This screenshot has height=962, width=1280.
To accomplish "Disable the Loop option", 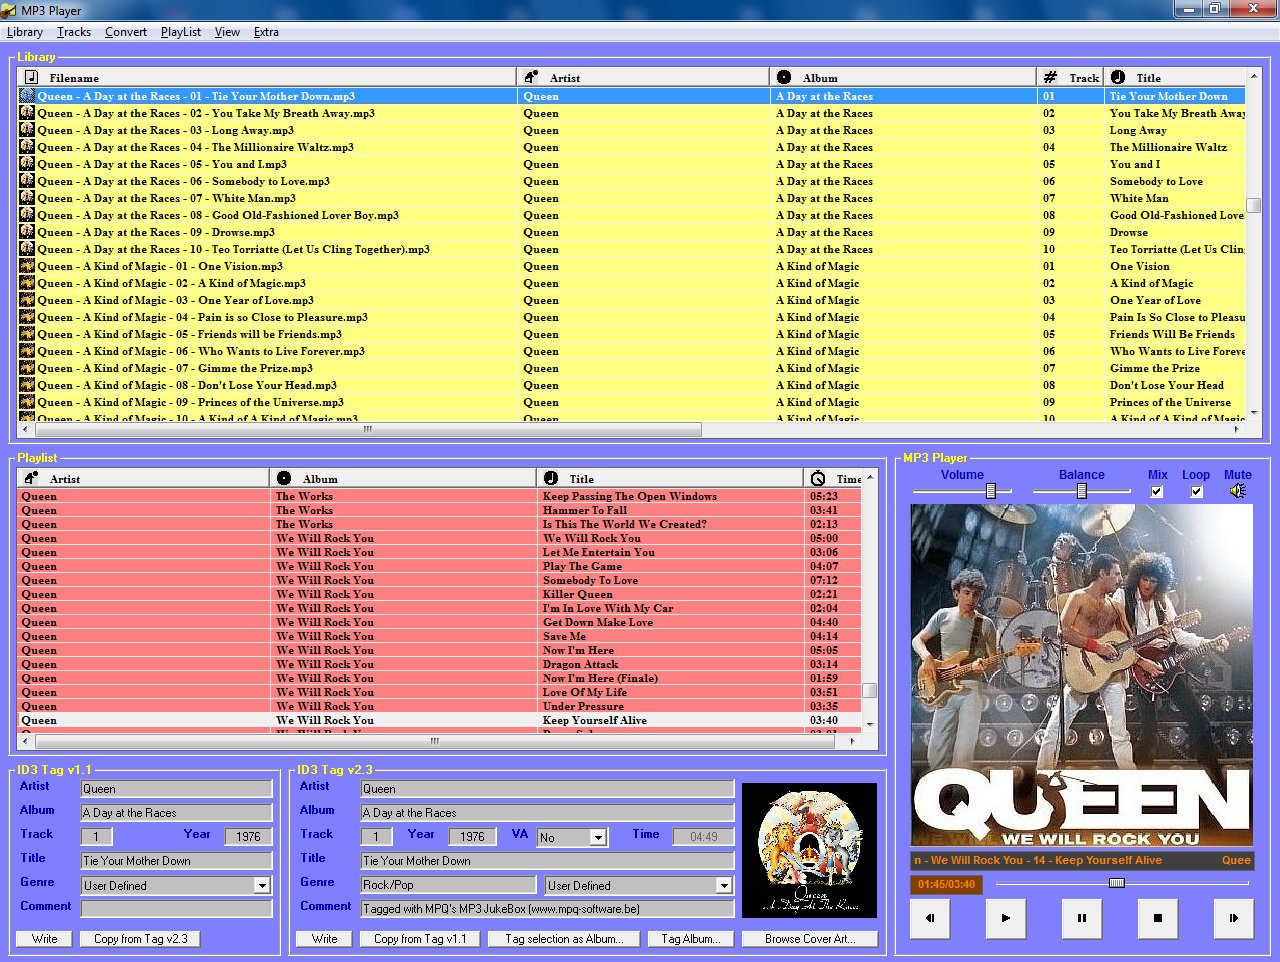I will tap(1195, 491).
